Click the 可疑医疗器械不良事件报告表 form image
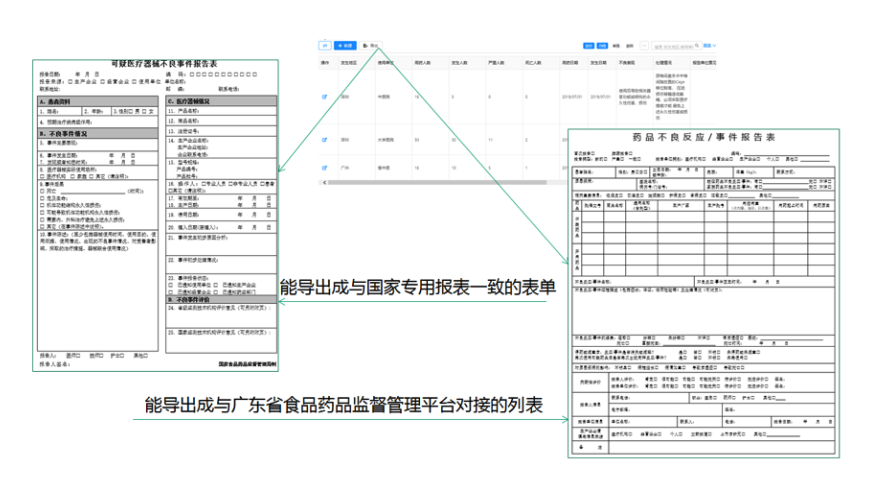 [x=155, y=215]
